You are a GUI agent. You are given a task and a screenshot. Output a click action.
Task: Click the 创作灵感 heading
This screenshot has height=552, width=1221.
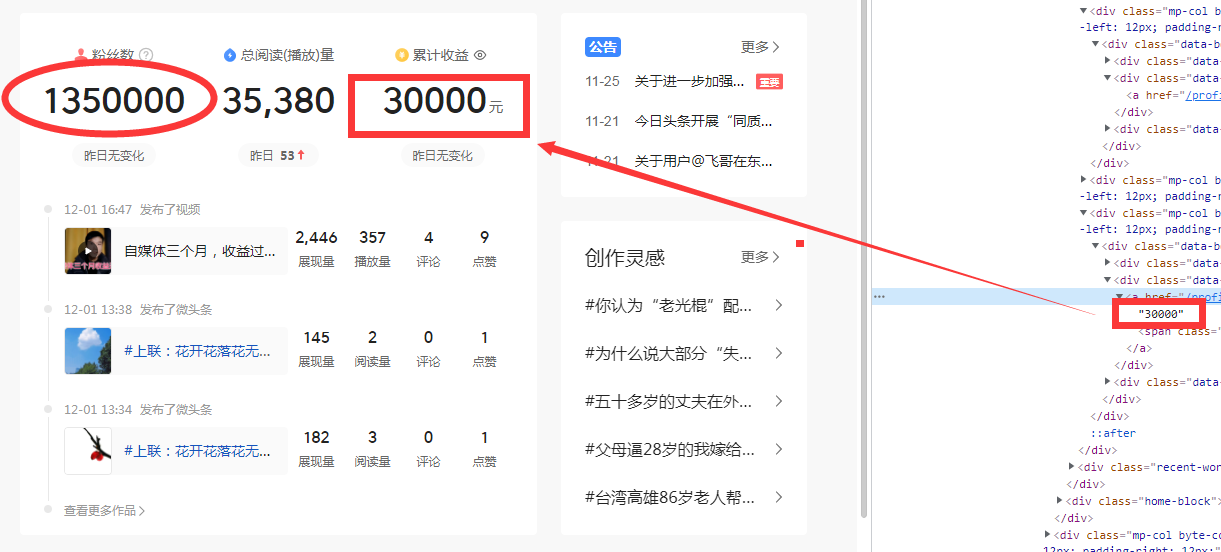click(625, 258)
